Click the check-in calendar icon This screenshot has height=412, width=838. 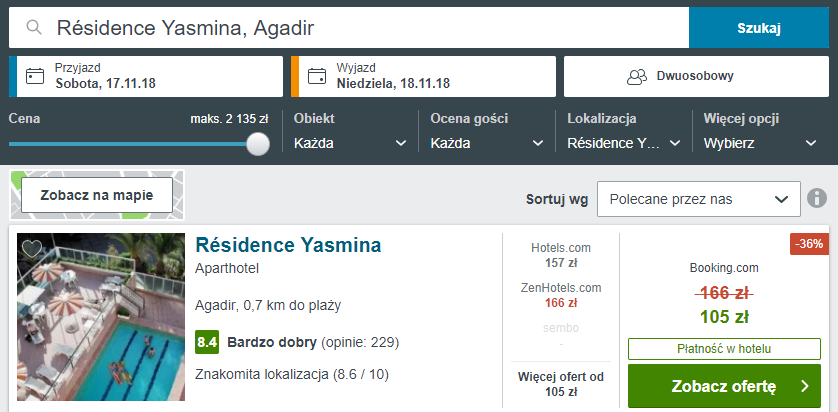click(x=35, y=76)
